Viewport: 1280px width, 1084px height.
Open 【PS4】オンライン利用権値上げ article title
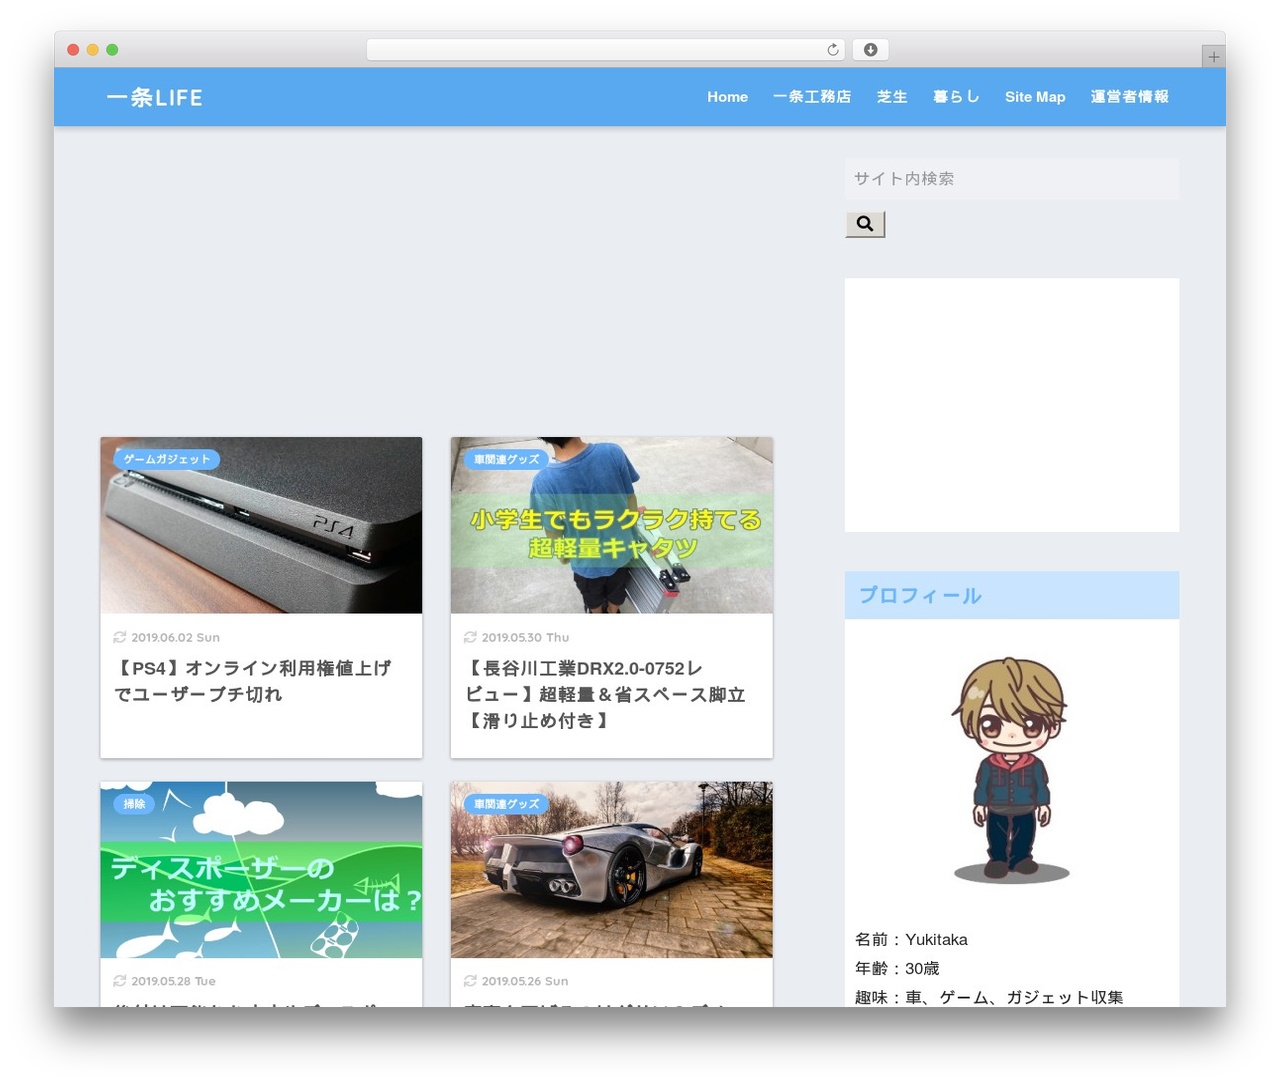[252, 681]
